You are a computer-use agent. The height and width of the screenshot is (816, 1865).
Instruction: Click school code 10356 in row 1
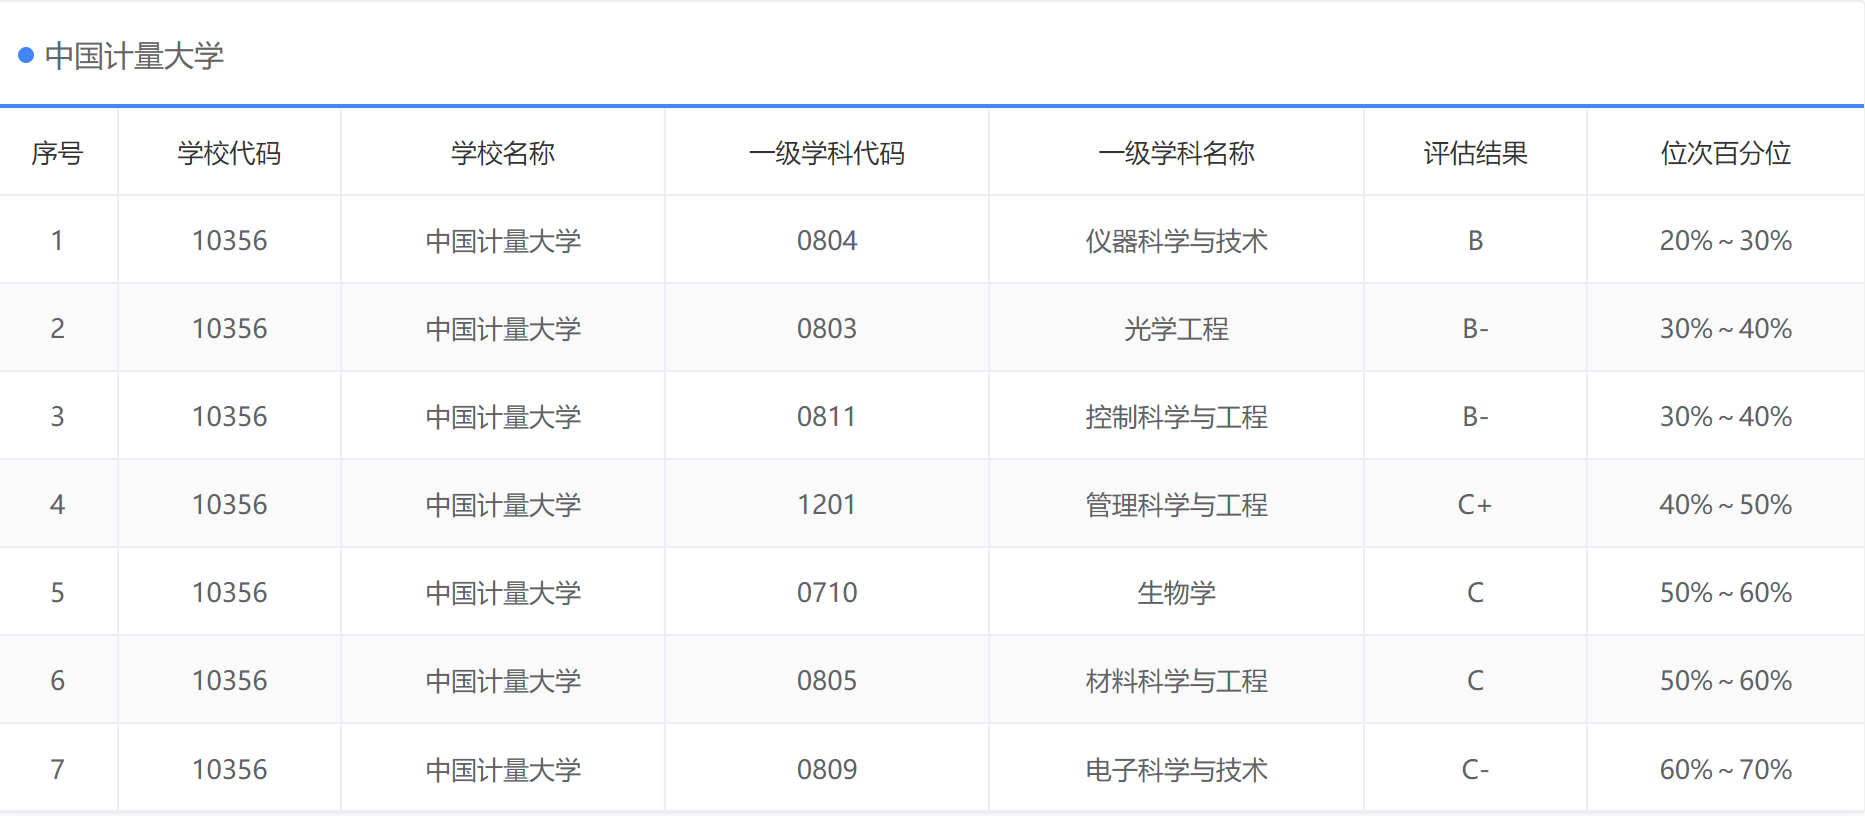pyautogui.click(x=230, y=241)
